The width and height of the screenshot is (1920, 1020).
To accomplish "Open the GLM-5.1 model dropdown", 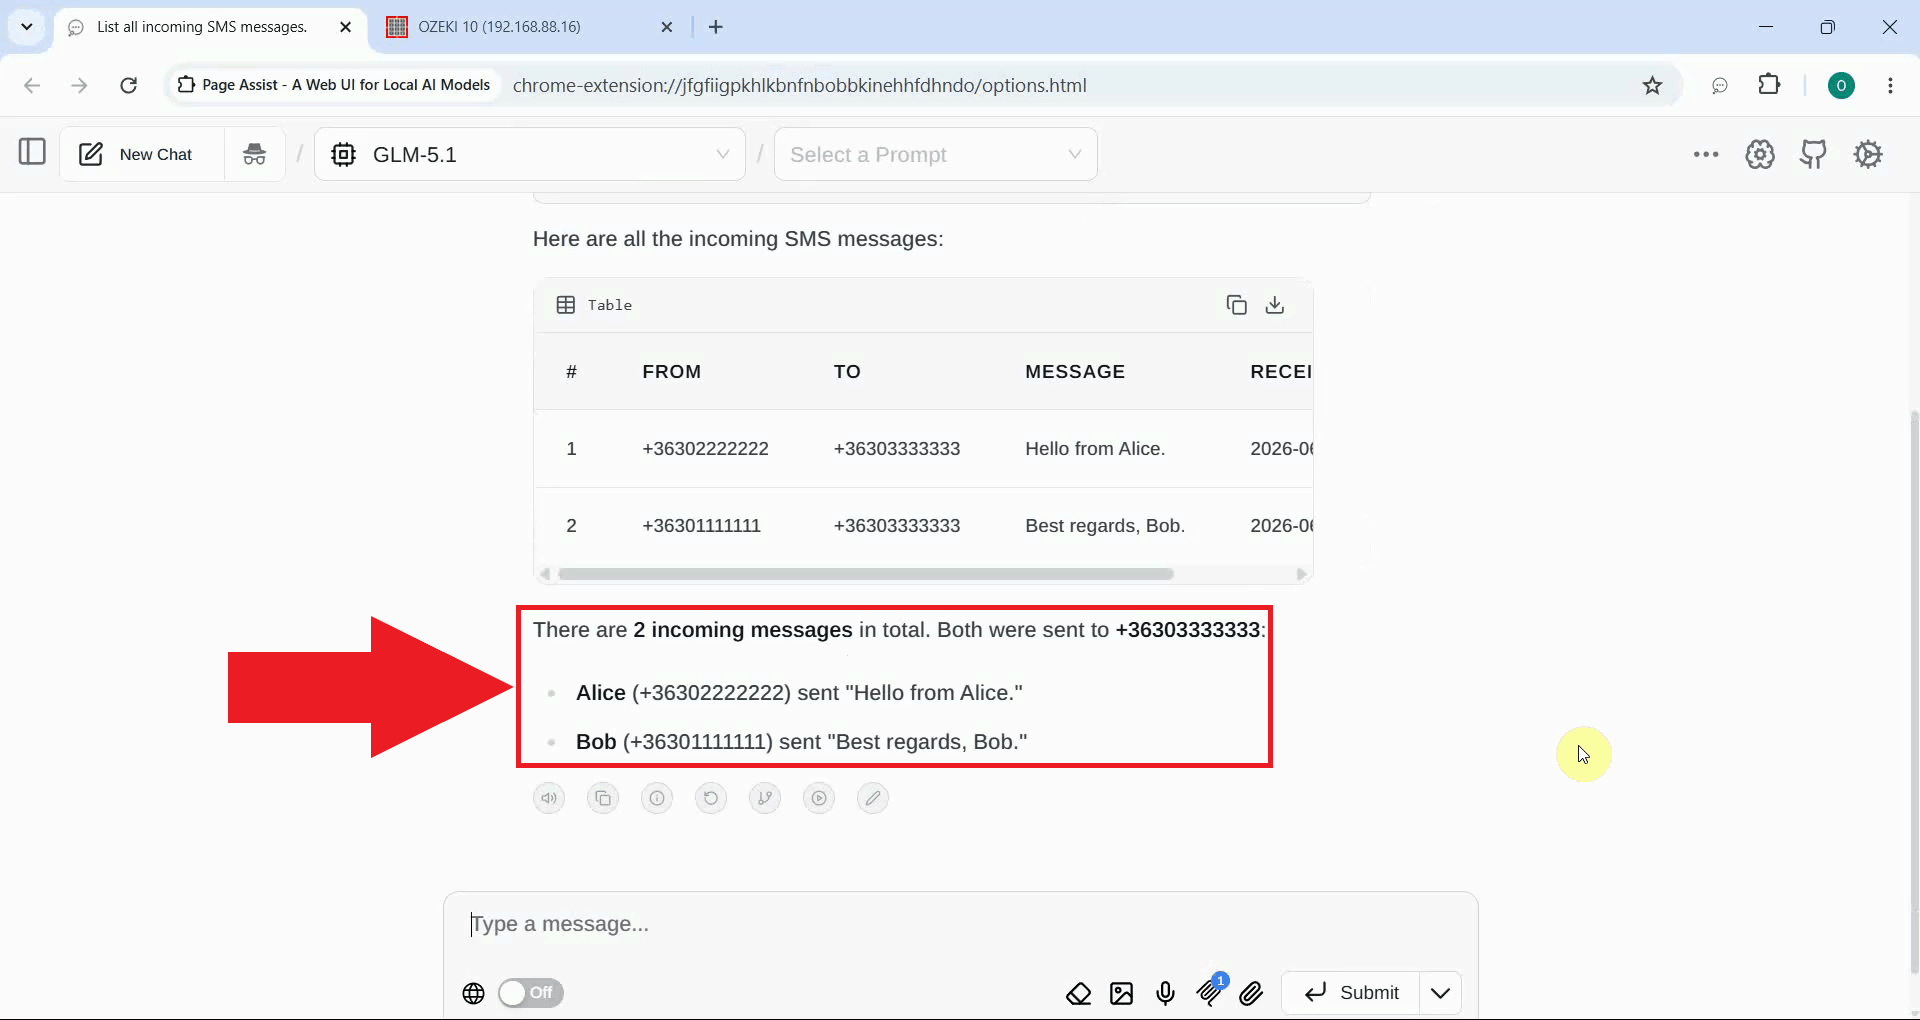I will click(530, 154).
